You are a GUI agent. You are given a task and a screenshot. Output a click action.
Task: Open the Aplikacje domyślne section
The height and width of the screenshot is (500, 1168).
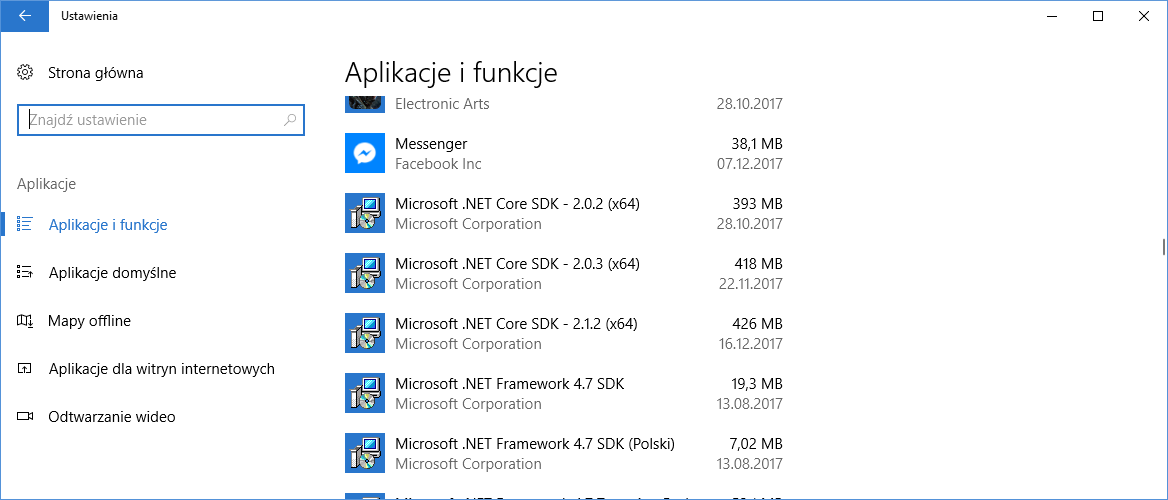pyautogui.click(x=112, y=273)
